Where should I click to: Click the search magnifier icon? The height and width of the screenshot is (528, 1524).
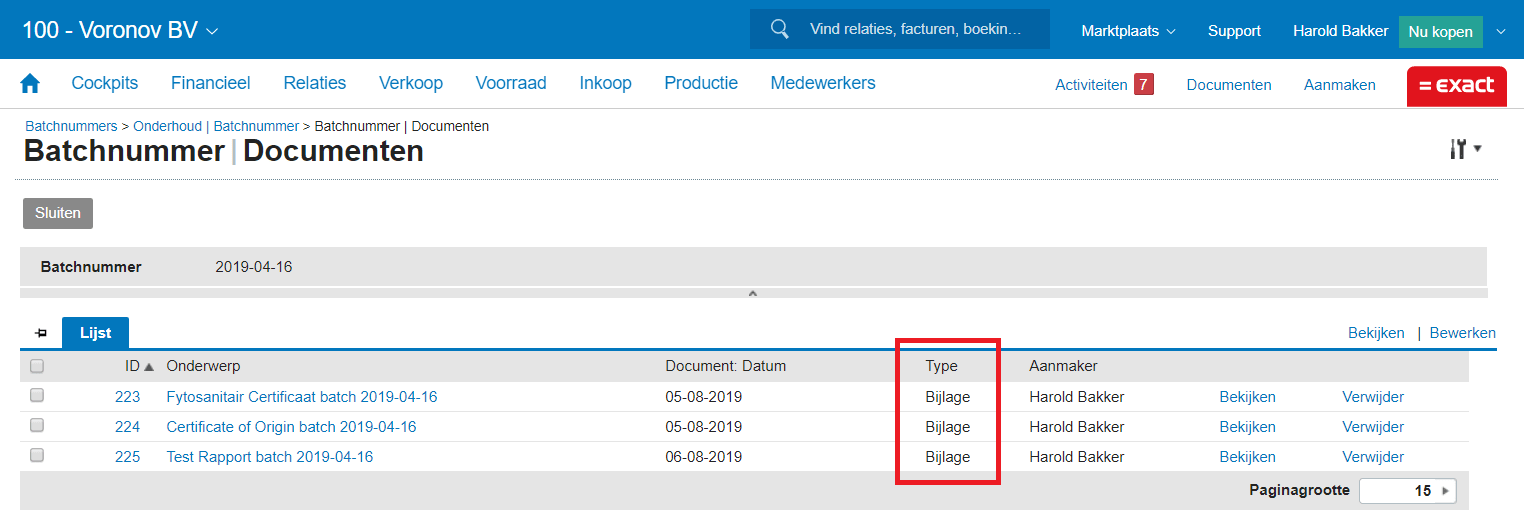[x=780, y=30]
